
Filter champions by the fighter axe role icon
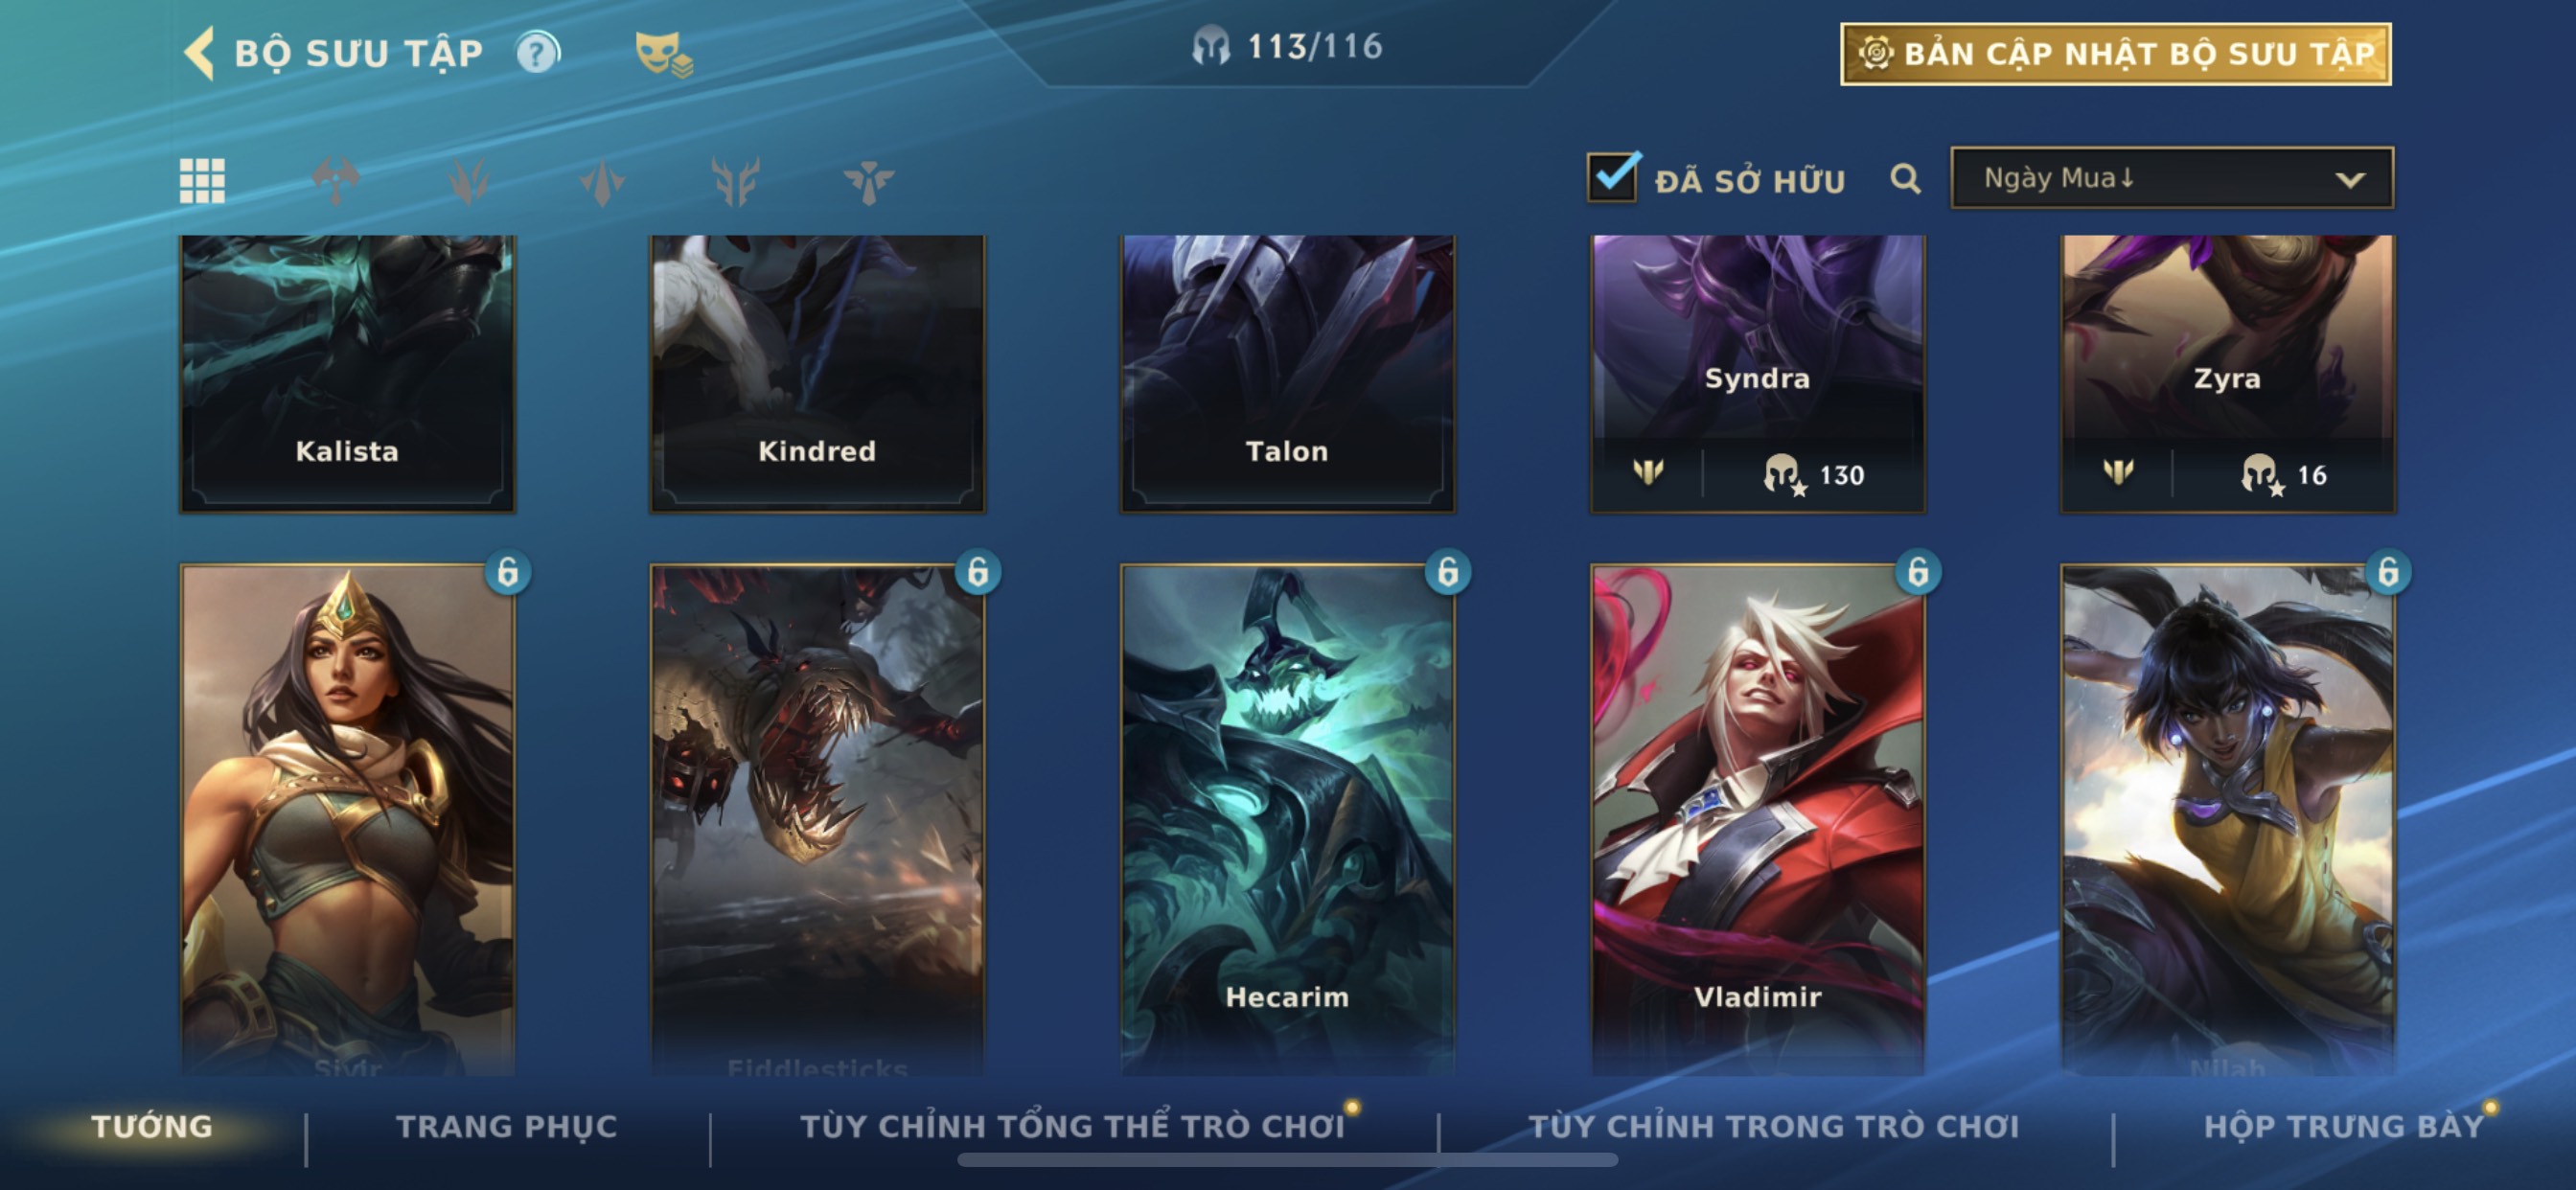pyautogui.click(x=335, y=181)
